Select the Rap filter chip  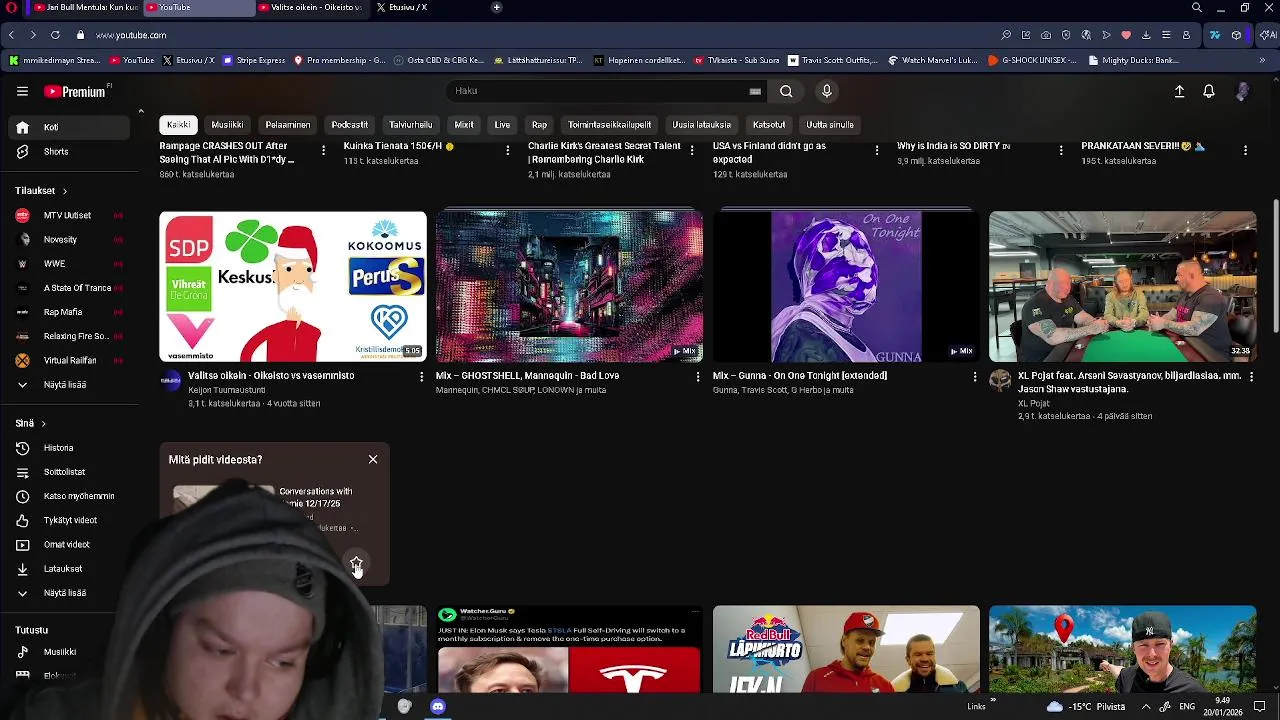tap(539, 125)
